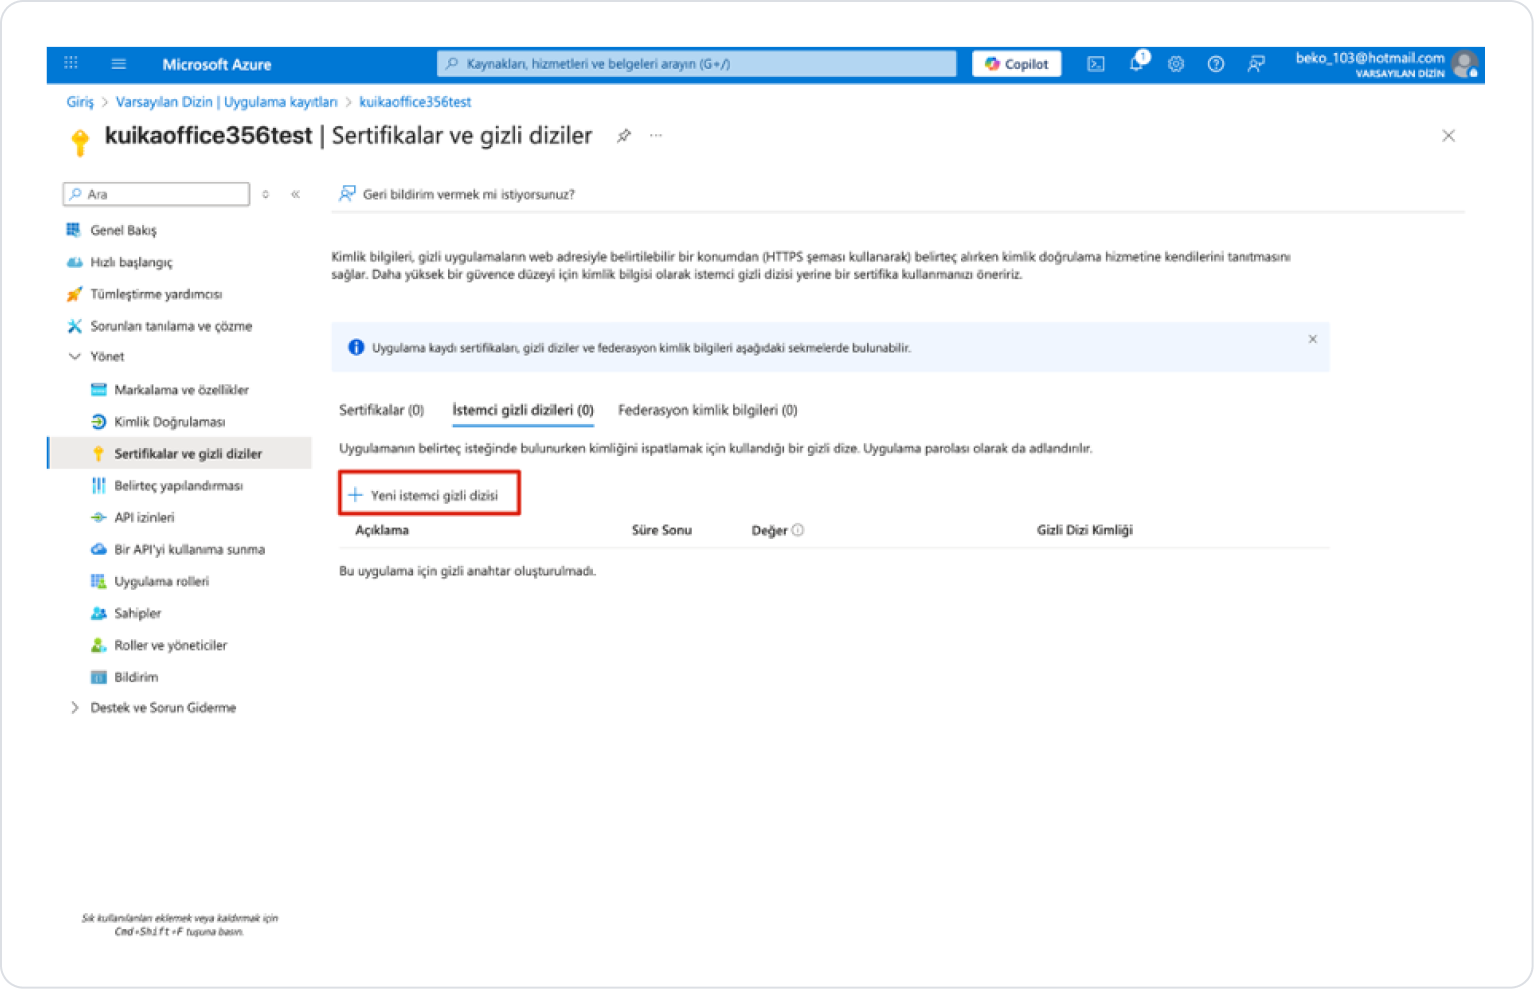
Task: Toggle sidebar expand/collapse all groups icon
Action: coord(266,194)
